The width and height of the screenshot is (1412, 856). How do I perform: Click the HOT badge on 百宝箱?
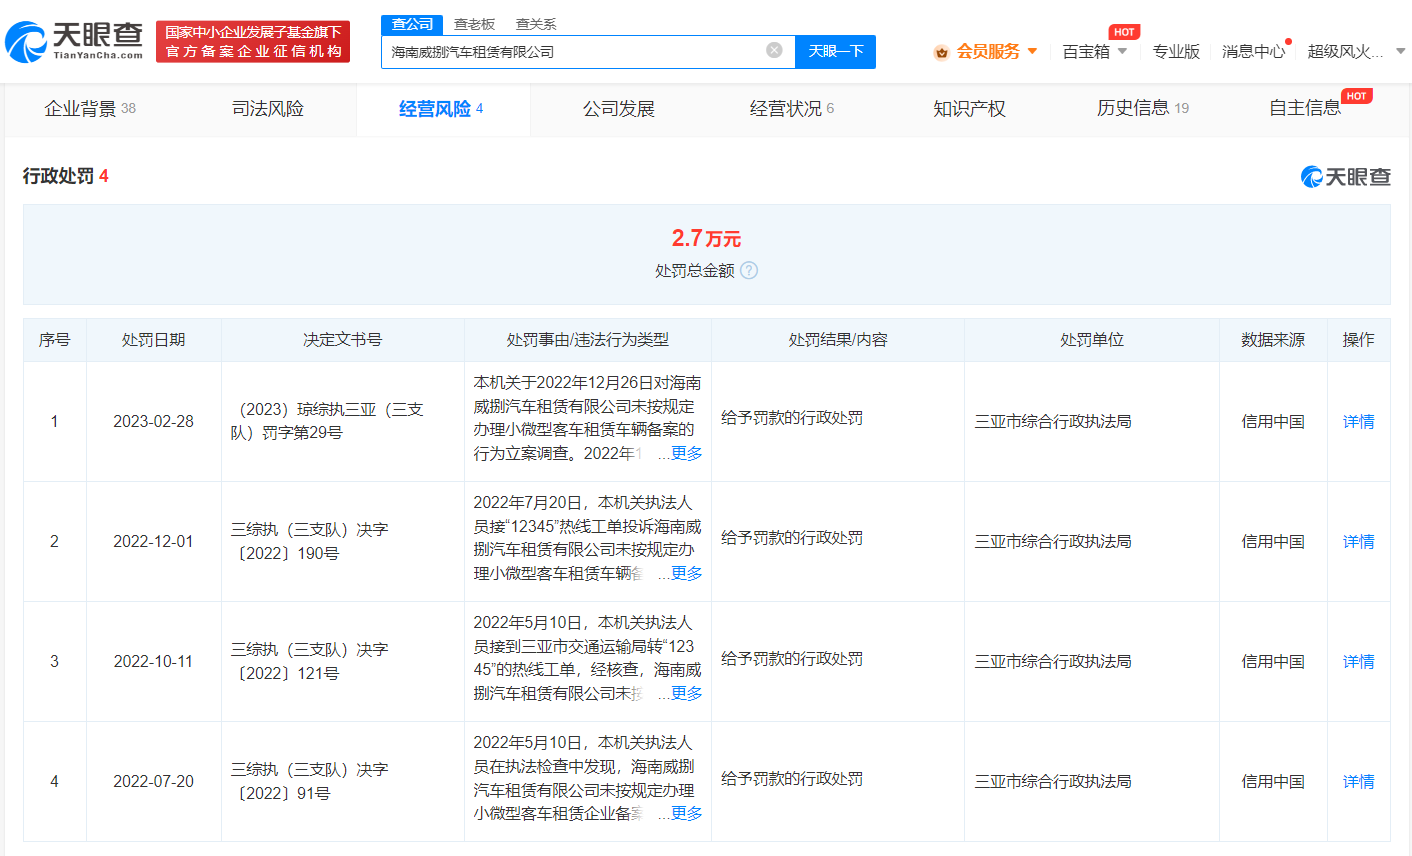click(1123, 31)
